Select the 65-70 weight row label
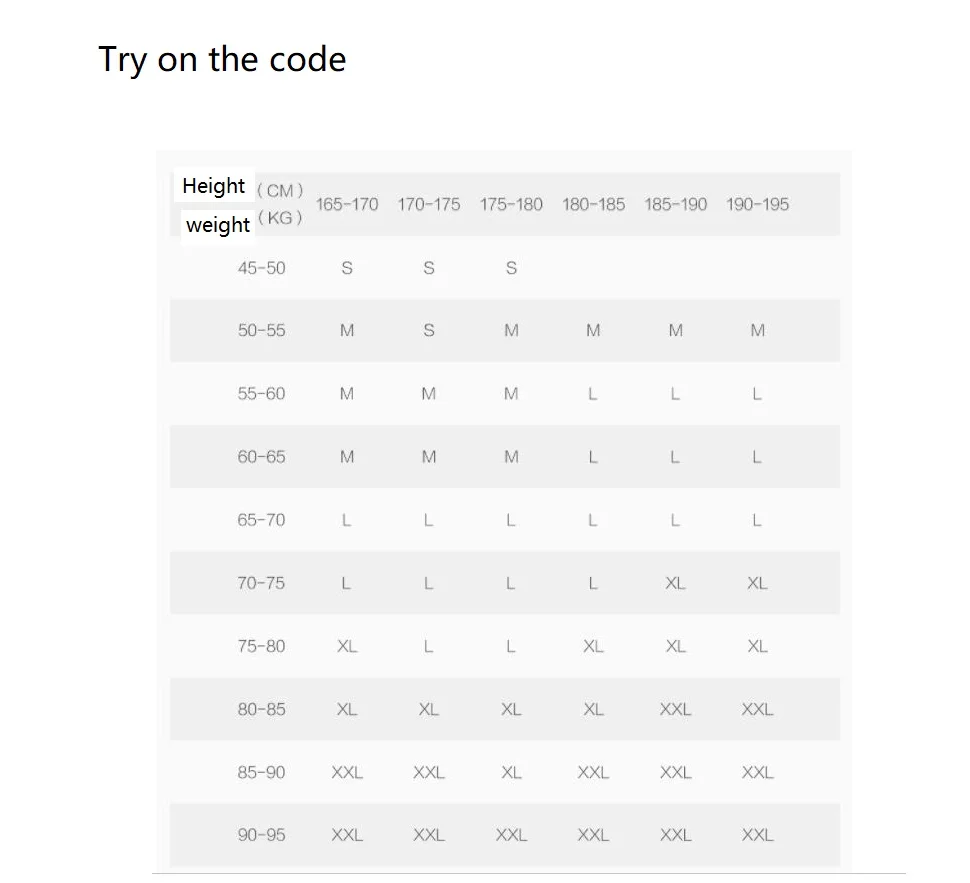Image resolution: width=970 pixels, height=883 pixels. point(262,520)
